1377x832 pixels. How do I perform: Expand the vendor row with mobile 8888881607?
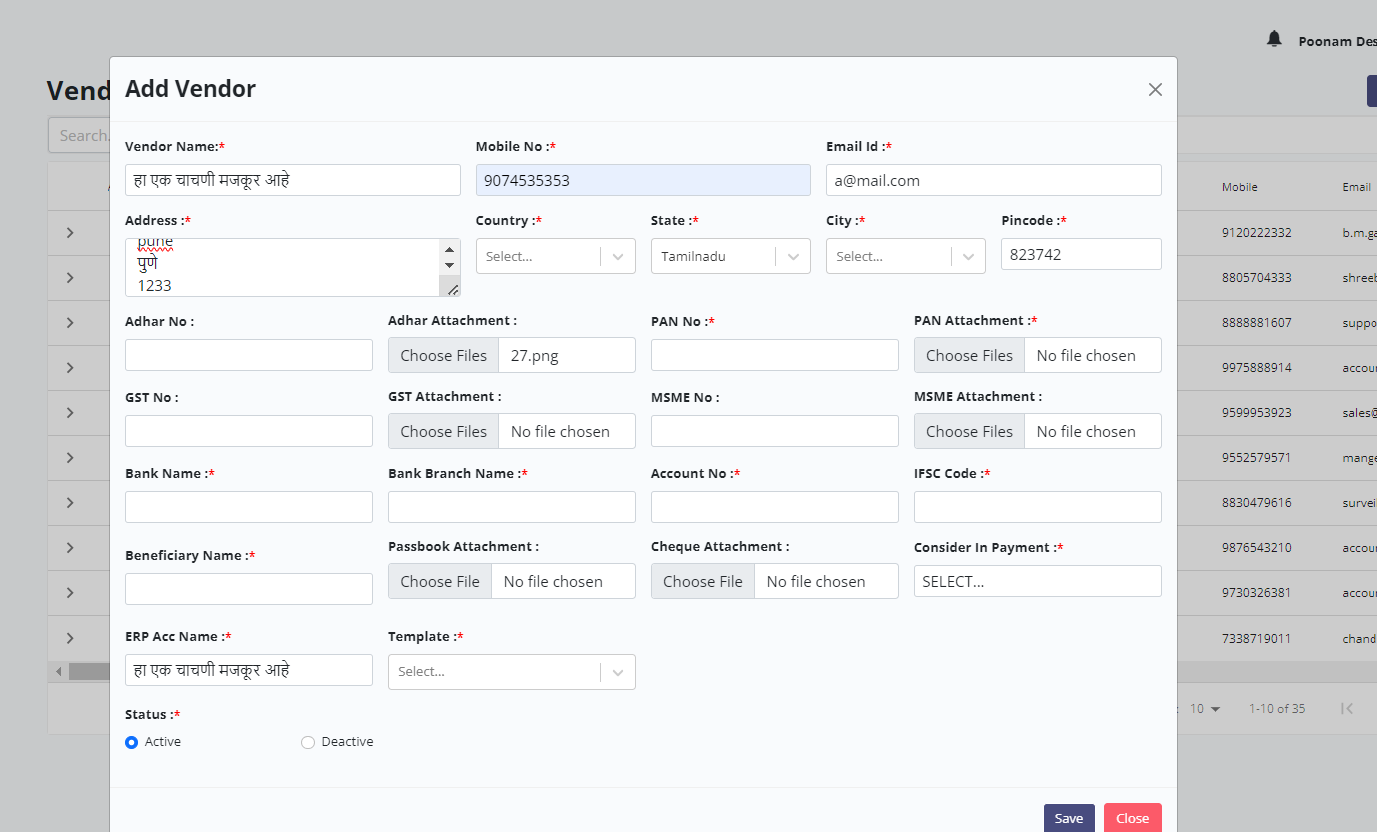(70, 322)
